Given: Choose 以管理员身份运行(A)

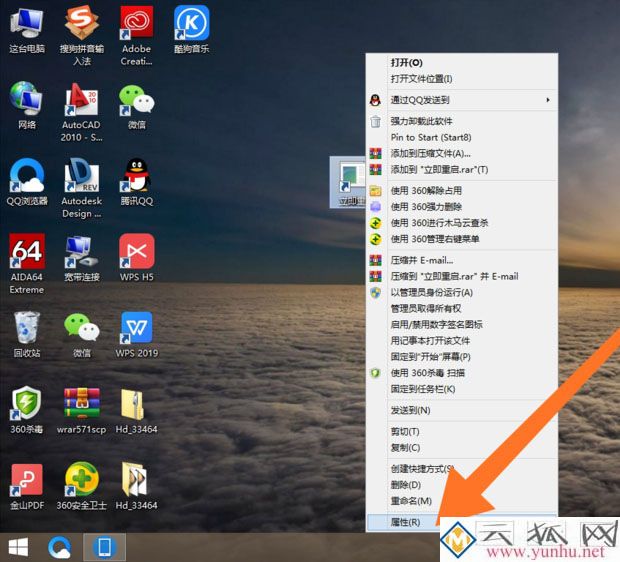Looking at the screenshot, I should point(462,293).
